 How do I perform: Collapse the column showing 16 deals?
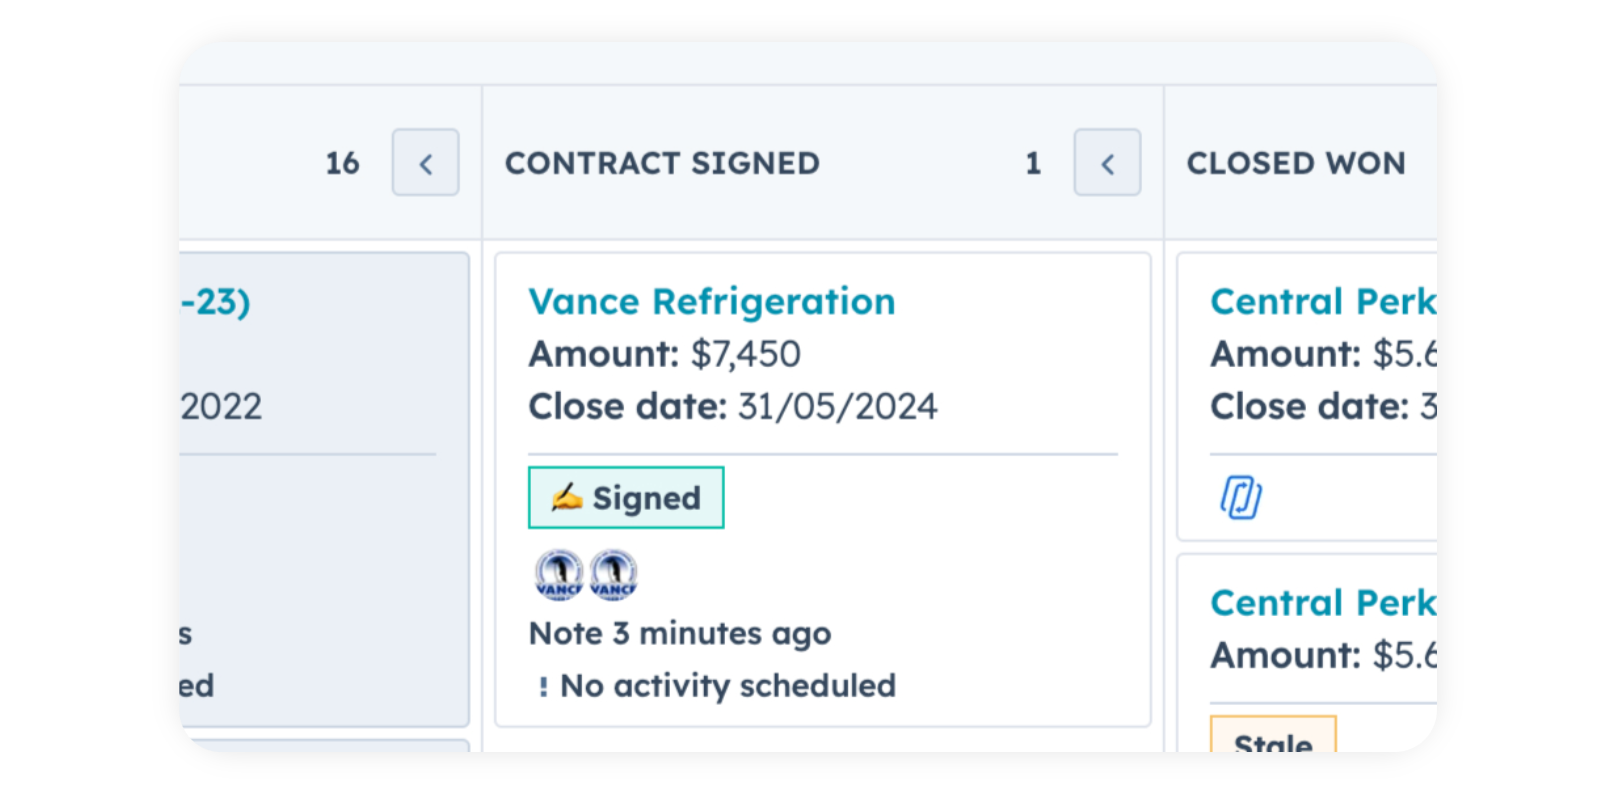click(x=425, y=163)
